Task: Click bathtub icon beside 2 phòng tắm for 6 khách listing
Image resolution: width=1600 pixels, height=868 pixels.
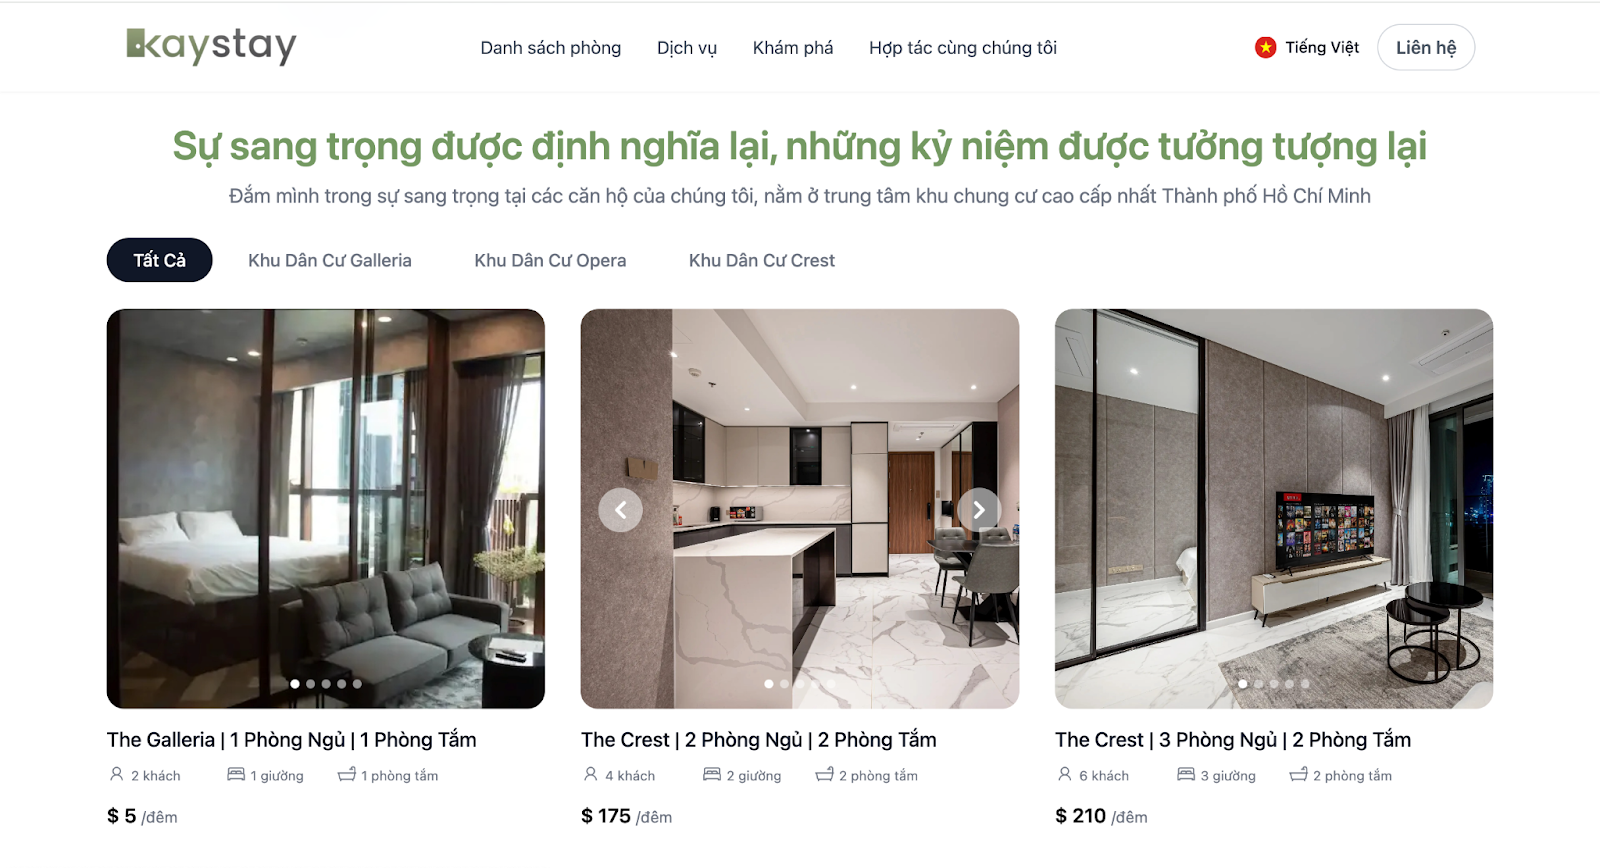Action: (x=1299, y=774)
